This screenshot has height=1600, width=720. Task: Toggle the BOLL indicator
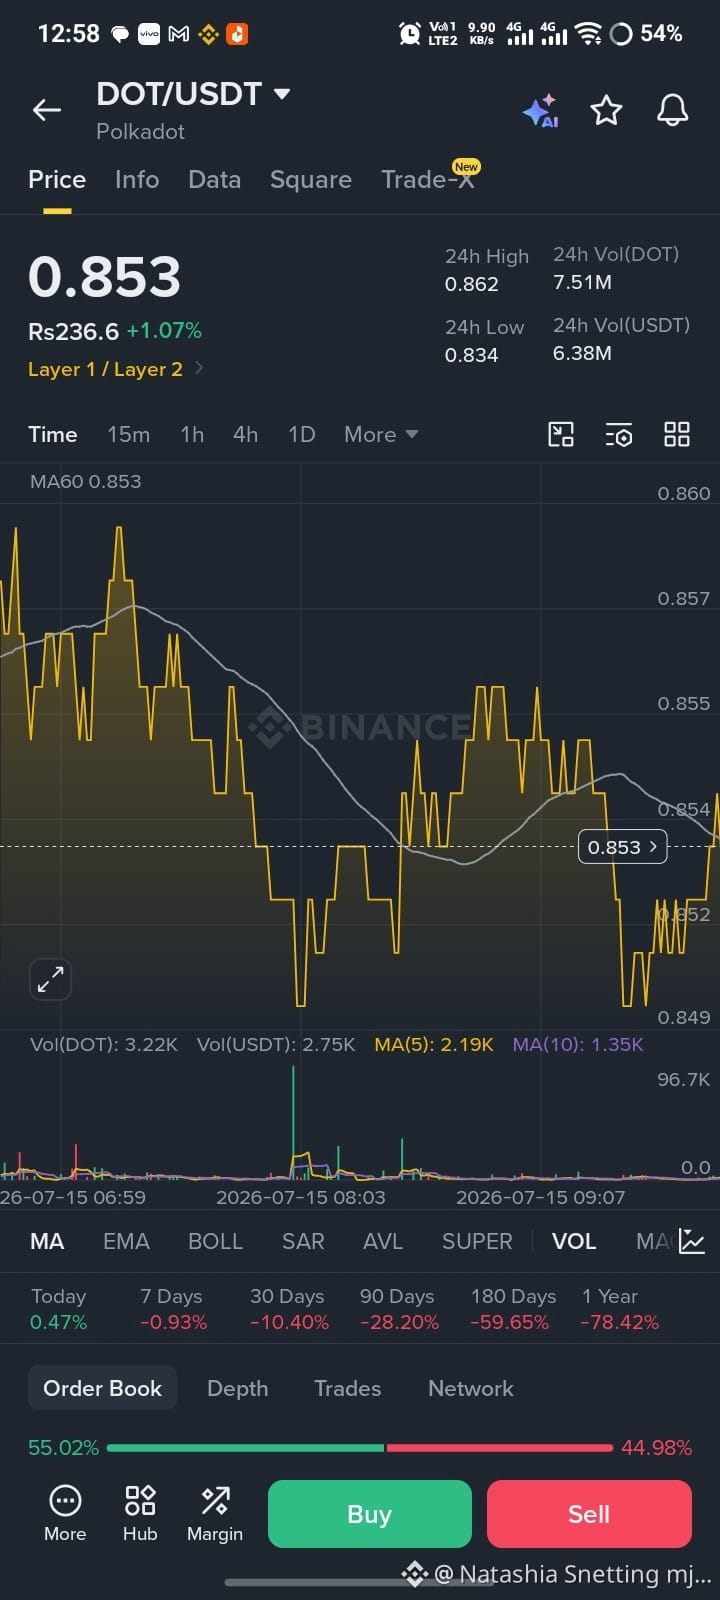[215, 1241]
